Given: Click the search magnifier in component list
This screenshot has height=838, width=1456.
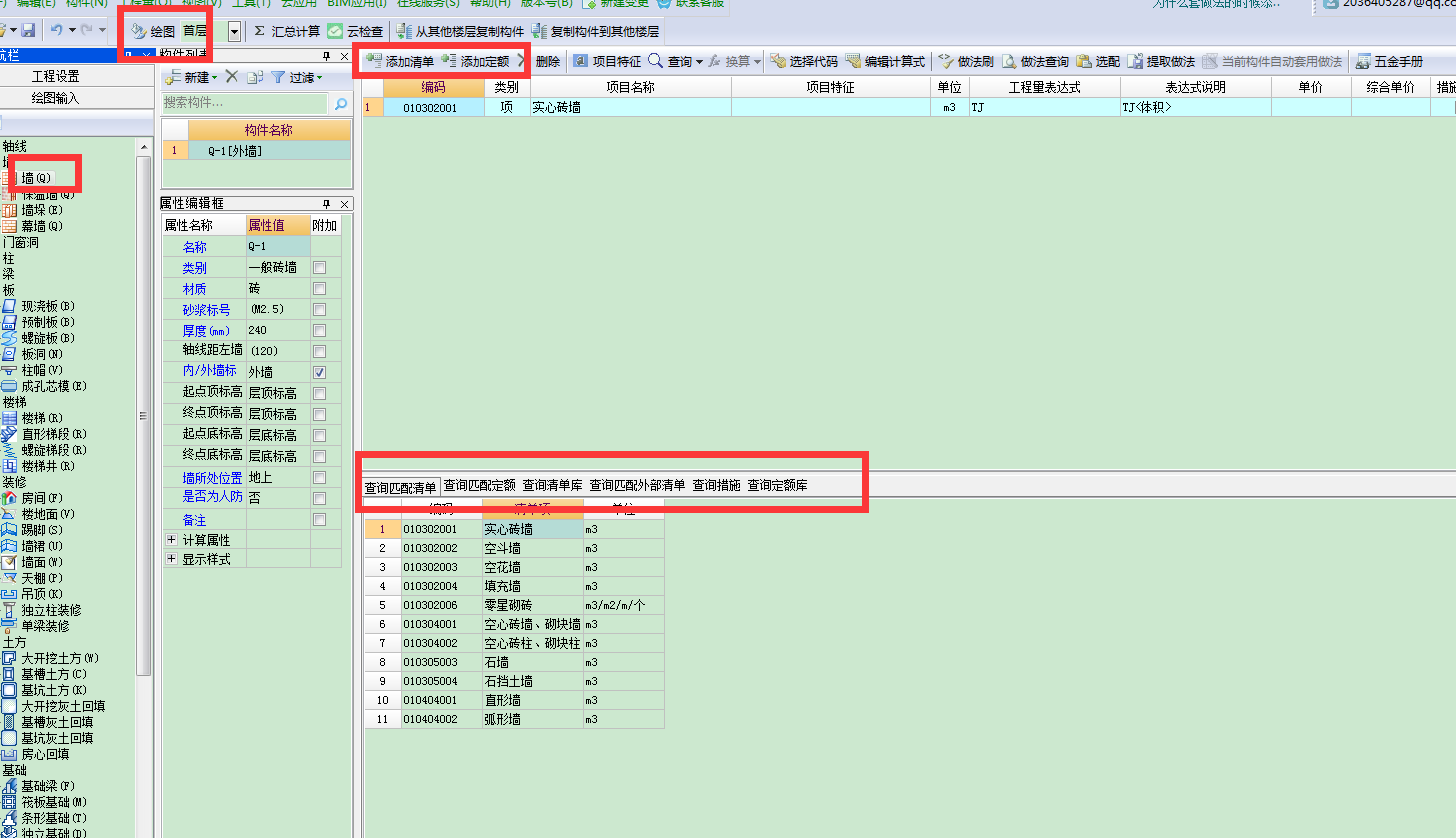Looking at the screenshot, I should pos(341,103).
